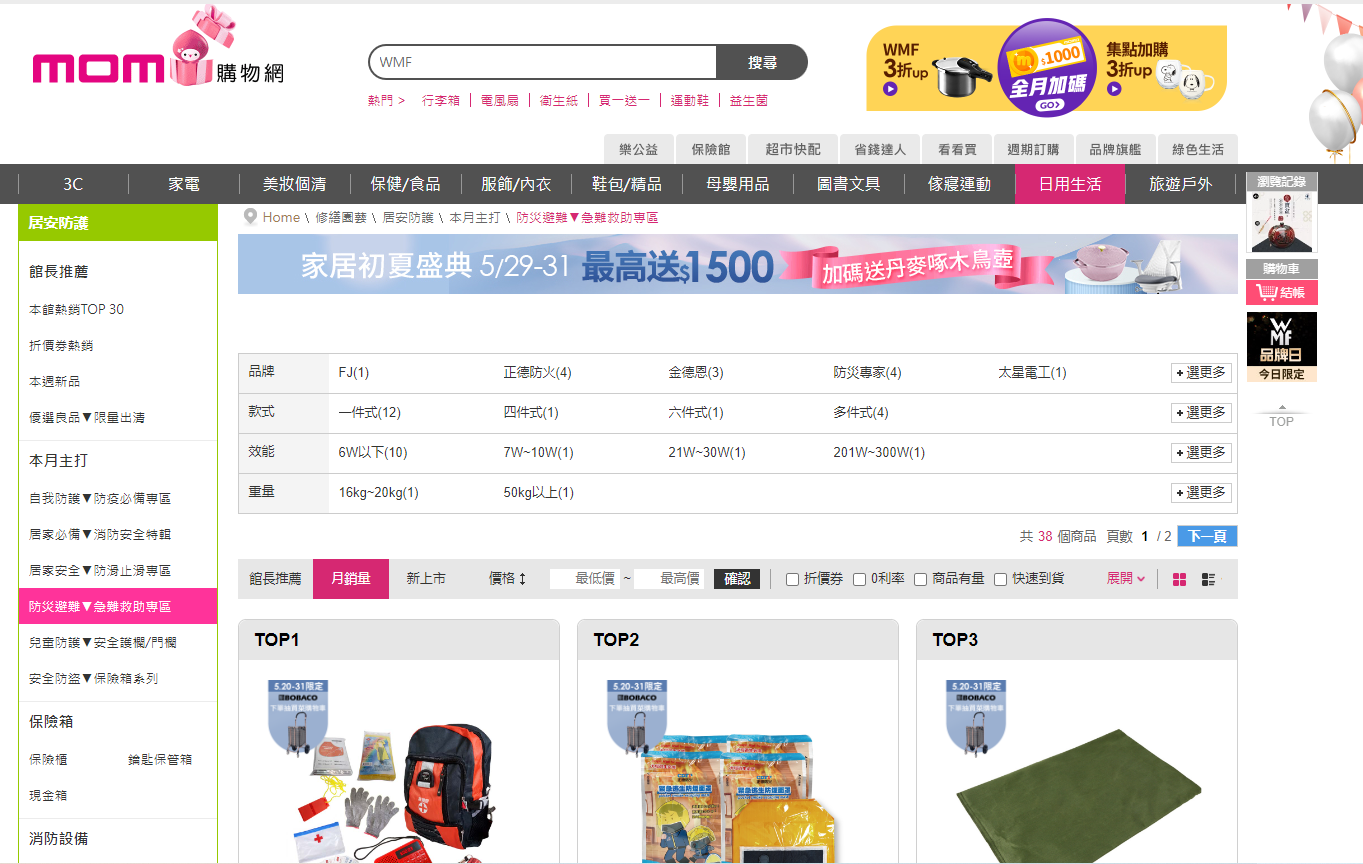Open sidebar 安全防盜▼保險箱系列
The width and height of the screenshot is (1363, 864).
click(x=94, y=678)
